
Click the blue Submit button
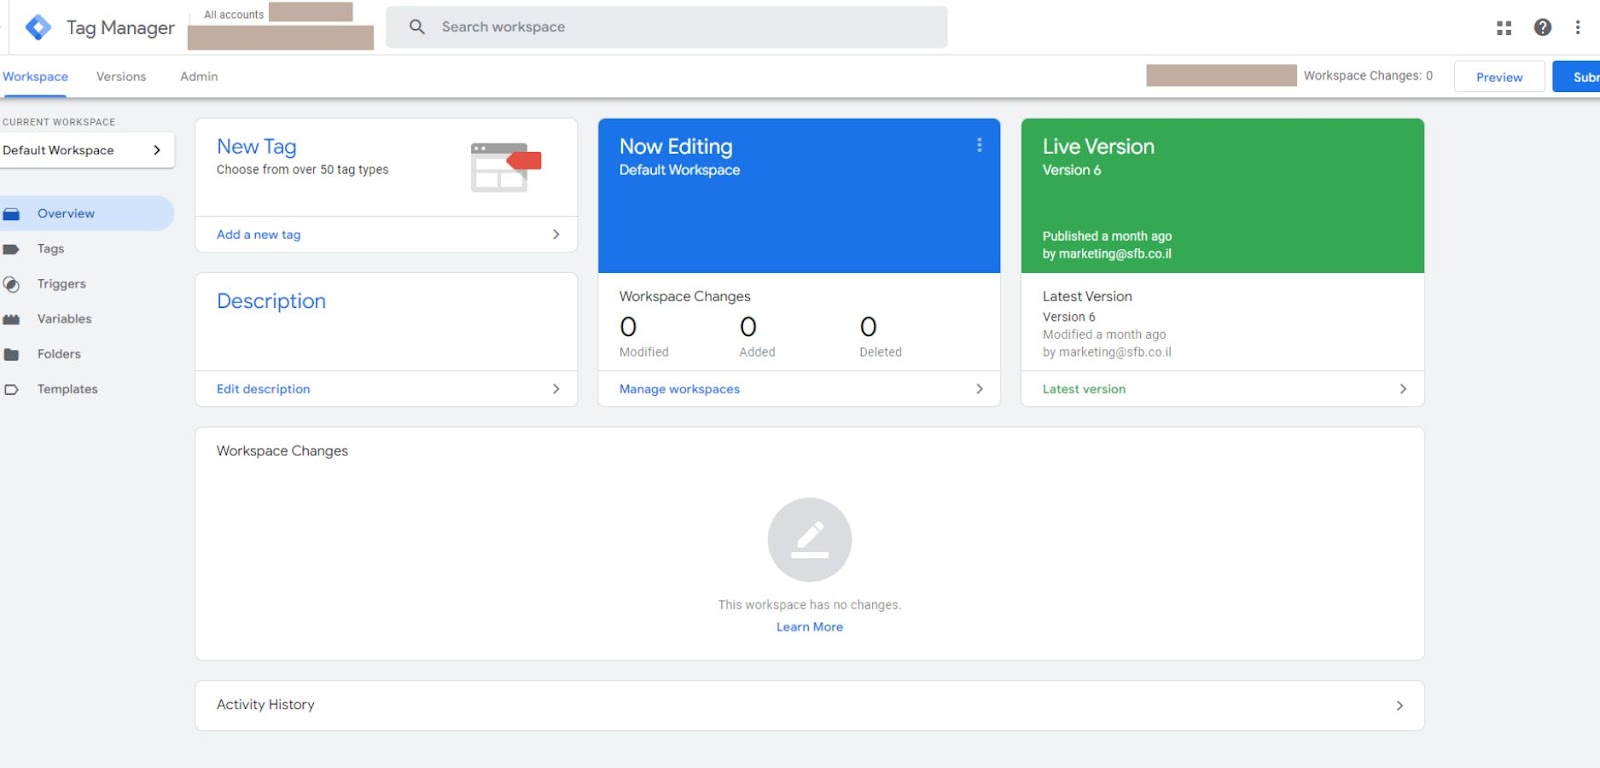pyautogui.click(x=1577, y=77)
